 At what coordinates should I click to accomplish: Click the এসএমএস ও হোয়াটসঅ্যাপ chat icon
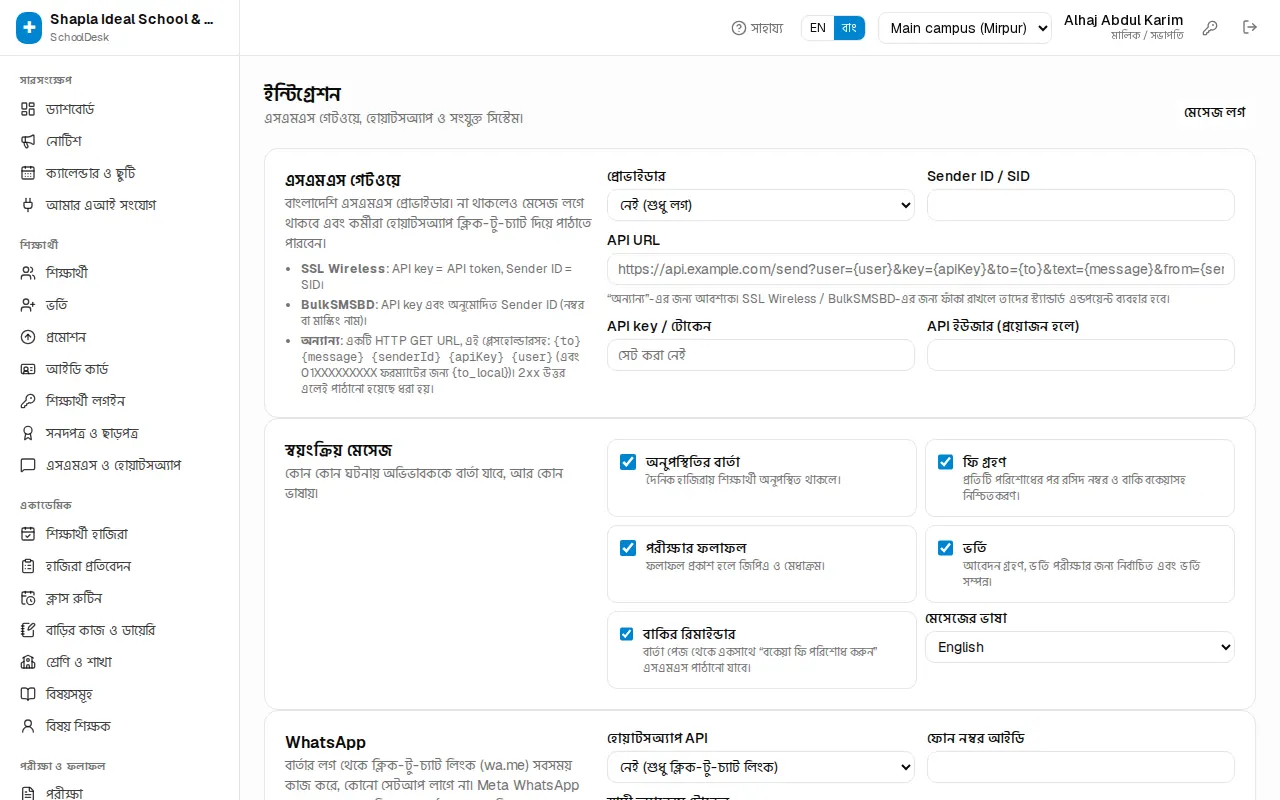[x=28, y=465]
